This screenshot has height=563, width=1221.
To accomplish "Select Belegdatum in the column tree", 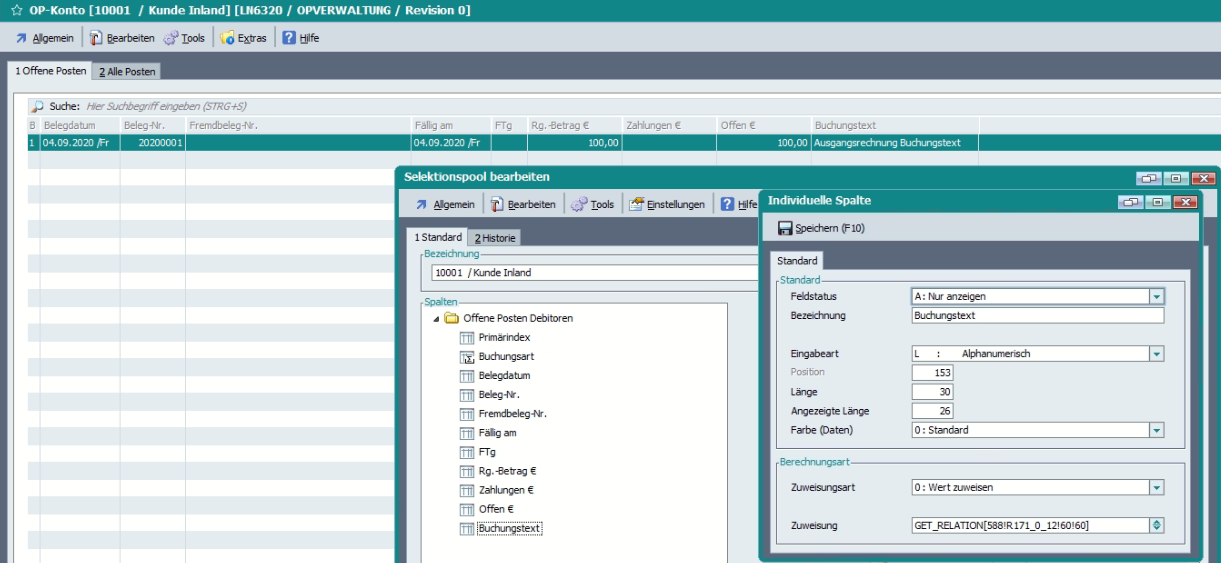I will click(x=504, y=376).
